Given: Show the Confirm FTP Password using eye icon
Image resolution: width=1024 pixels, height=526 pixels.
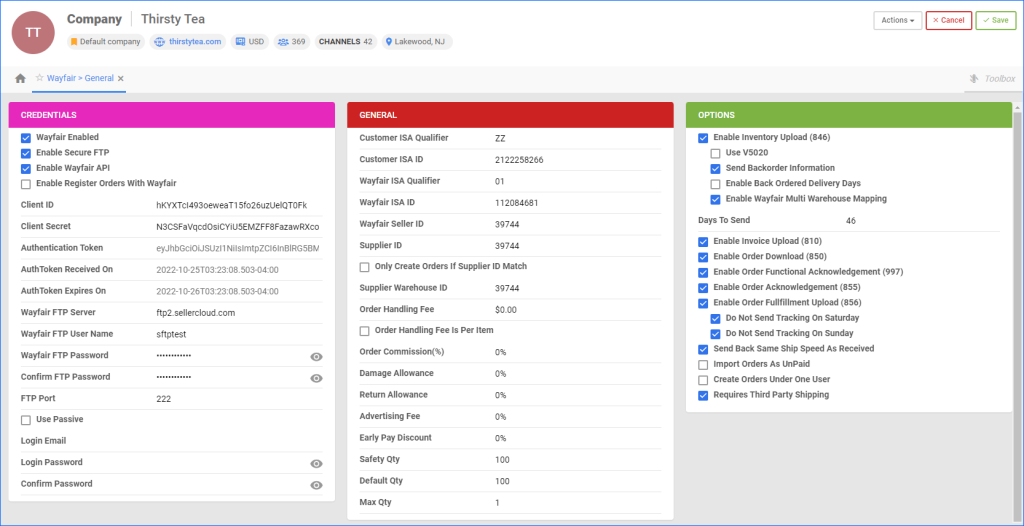Looking at the screenshot, I should point(316,378).
